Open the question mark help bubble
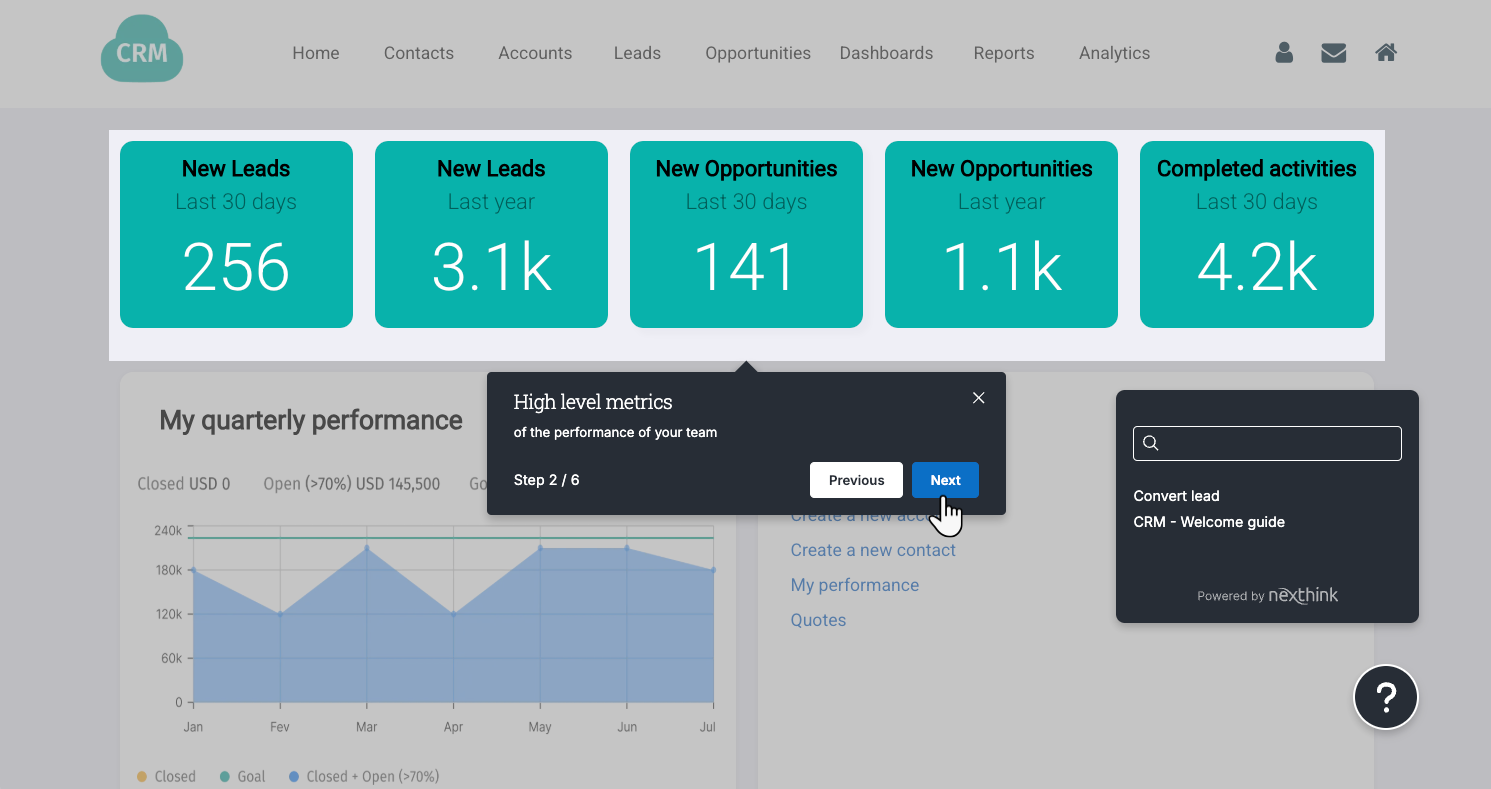 coord(1385,697)
